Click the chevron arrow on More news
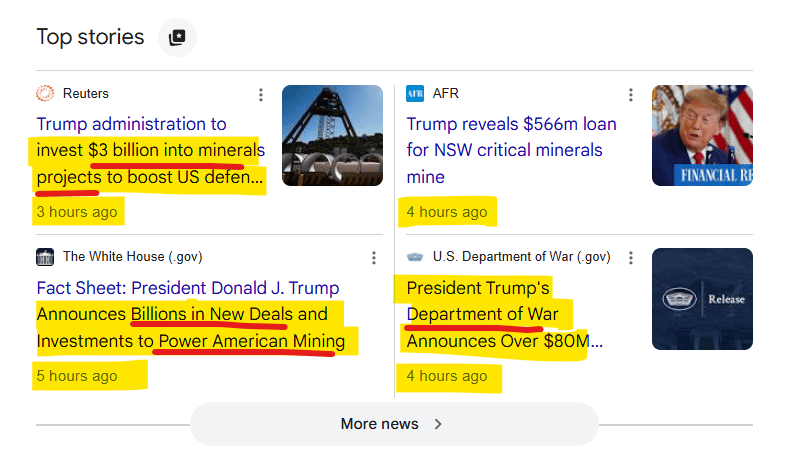This screenshot has width=794, height=458. 438,424
